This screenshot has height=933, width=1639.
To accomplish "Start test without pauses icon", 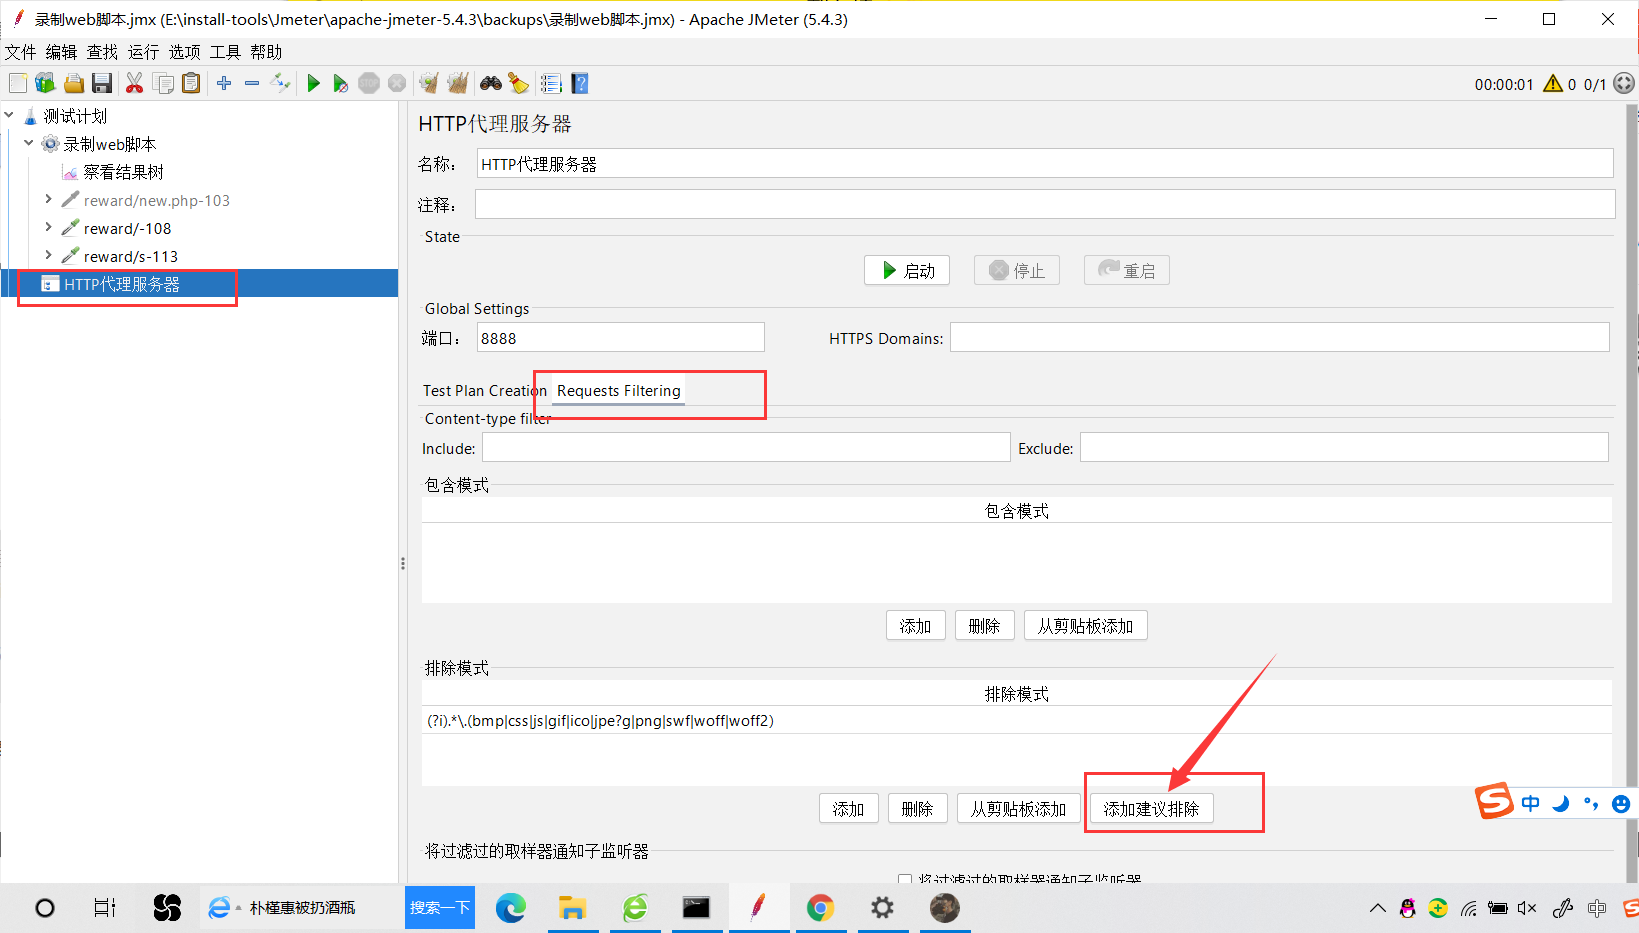I will click(341, 83).
